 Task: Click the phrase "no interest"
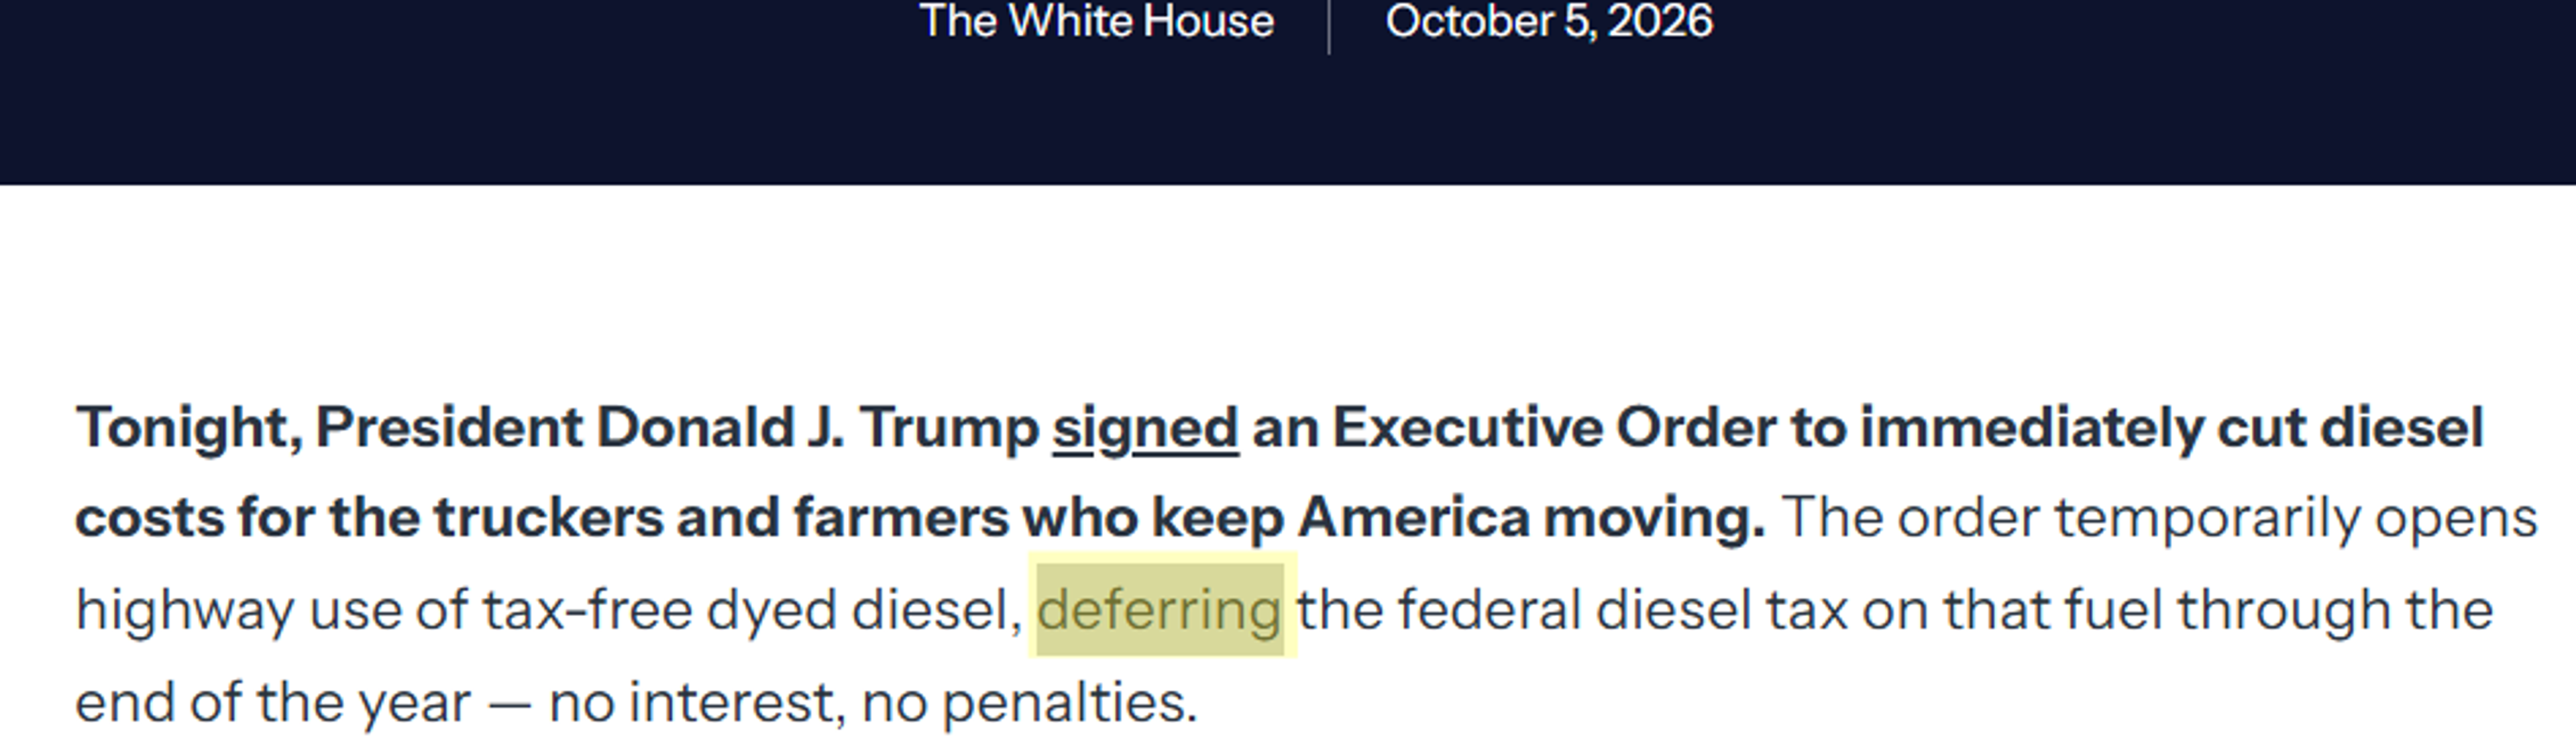tap(689, 702)
